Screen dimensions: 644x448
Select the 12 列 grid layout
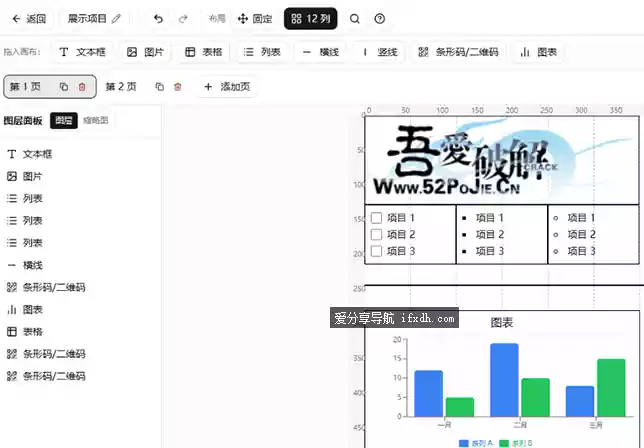pos(310,19)
